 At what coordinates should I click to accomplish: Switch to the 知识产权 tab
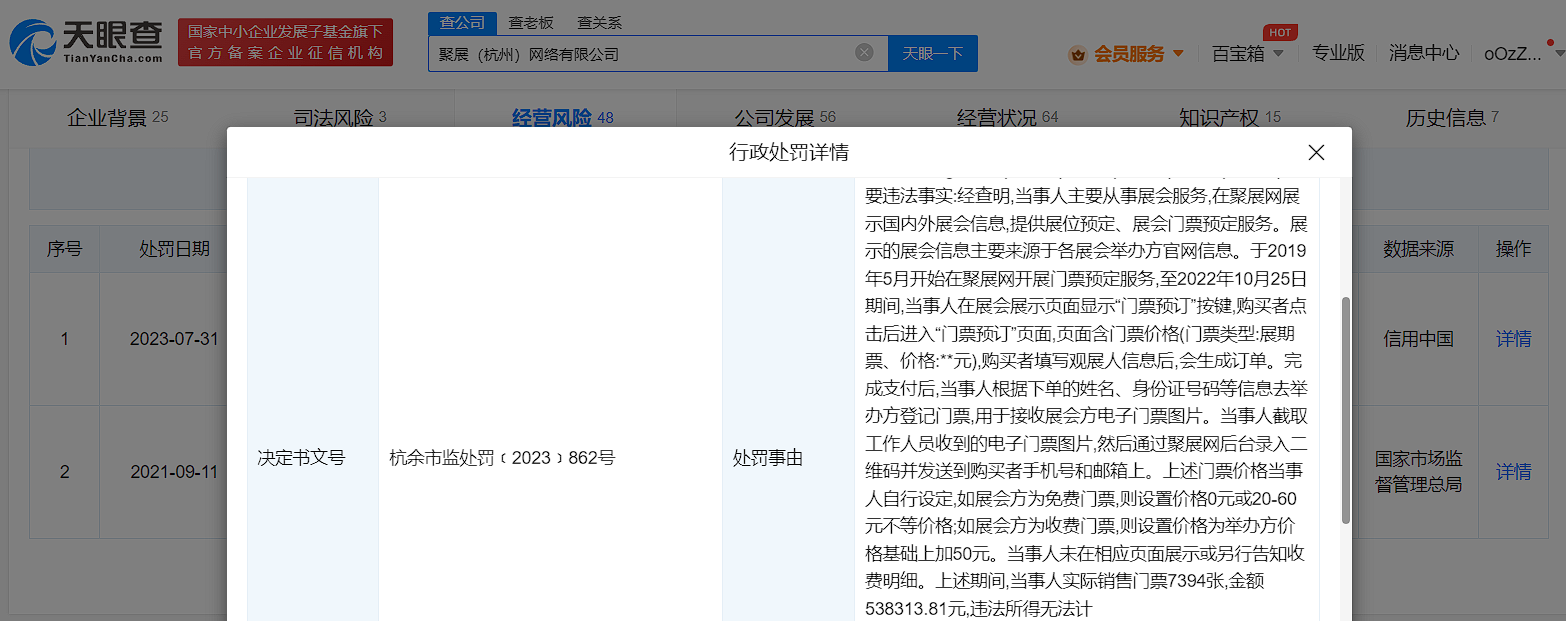(x=1229, y=118)
